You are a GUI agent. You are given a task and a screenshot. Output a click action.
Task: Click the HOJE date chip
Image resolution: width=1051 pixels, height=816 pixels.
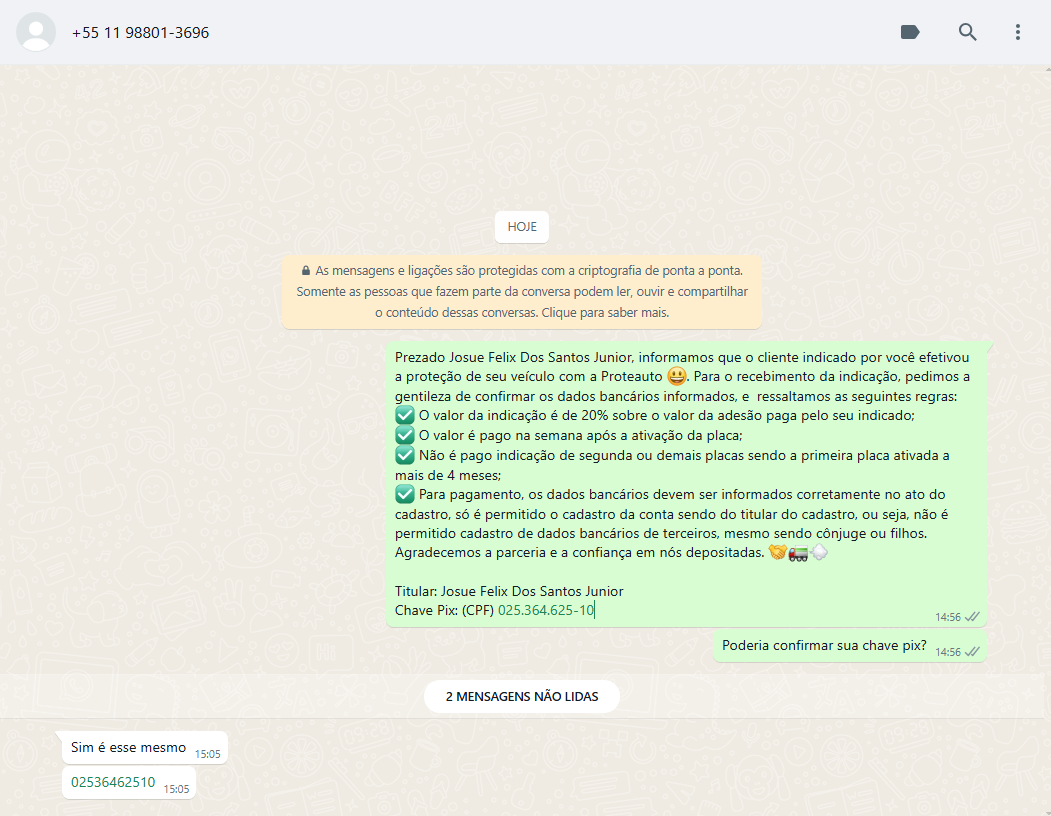(x=522, y=227)
